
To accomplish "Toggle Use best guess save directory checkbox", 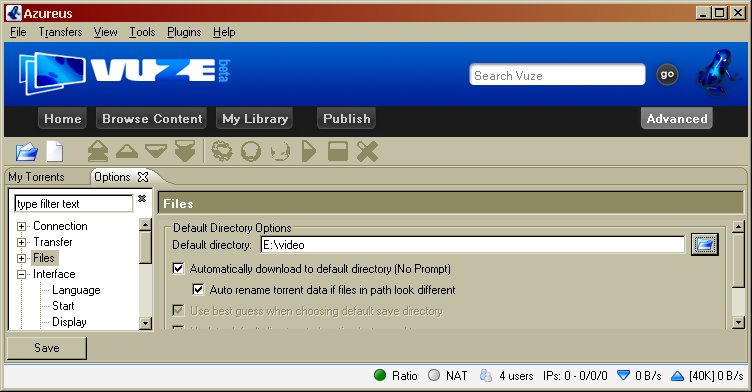I will pyautogui.click(x=178, y=311).
